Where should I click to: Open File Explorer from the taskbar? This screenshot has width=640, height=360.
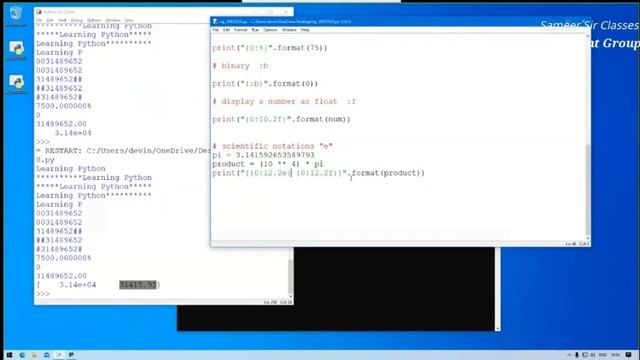(x=34, y=355)
